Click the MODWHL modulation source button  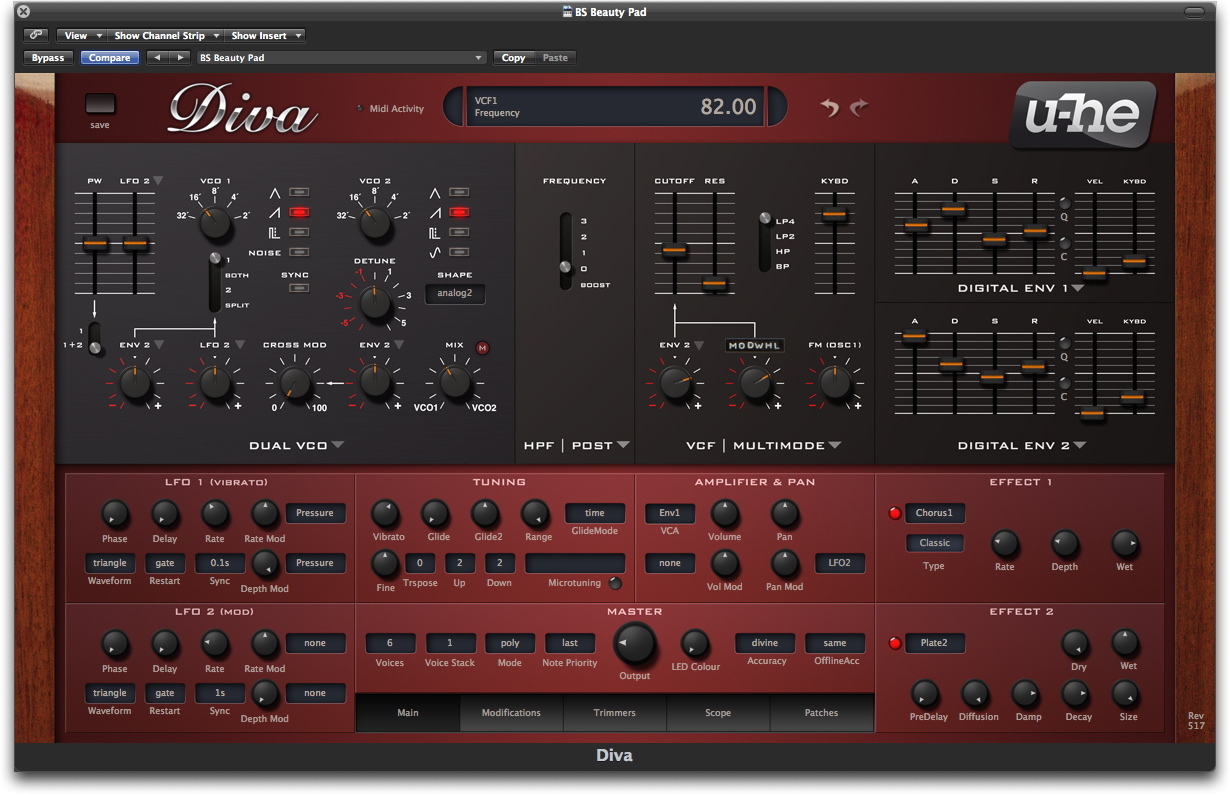[x=755, y=345]
